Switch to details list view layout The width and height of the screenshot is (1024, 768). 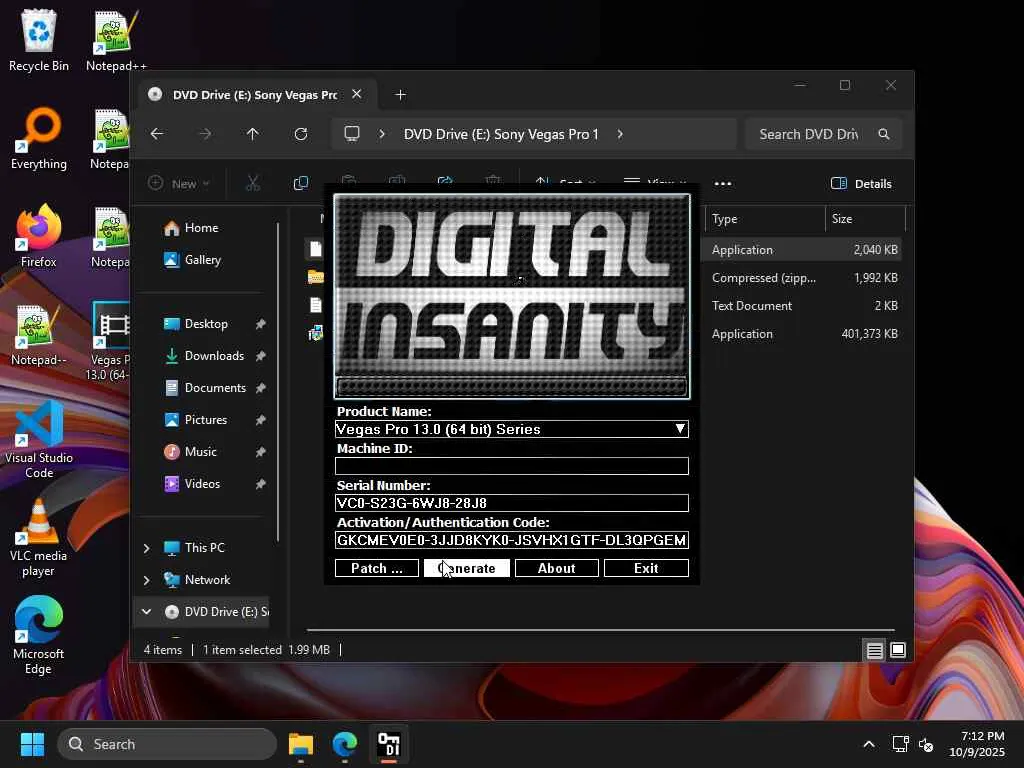(x=874, y=650)
